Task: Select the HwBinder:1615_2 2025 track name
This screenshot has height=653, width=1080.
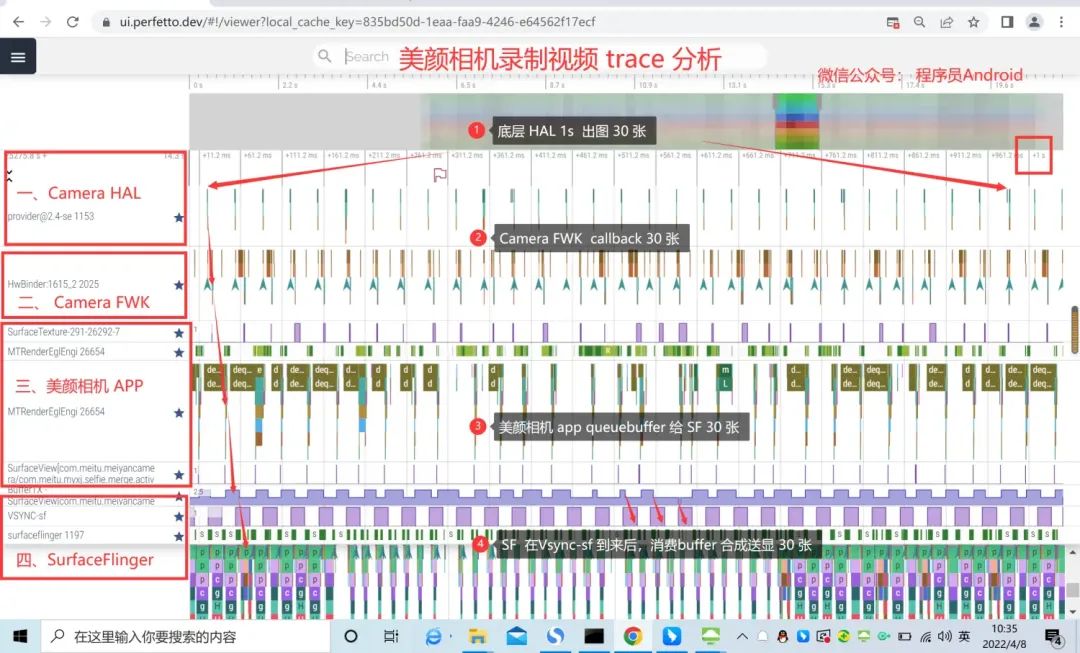Action: point(53,284)
